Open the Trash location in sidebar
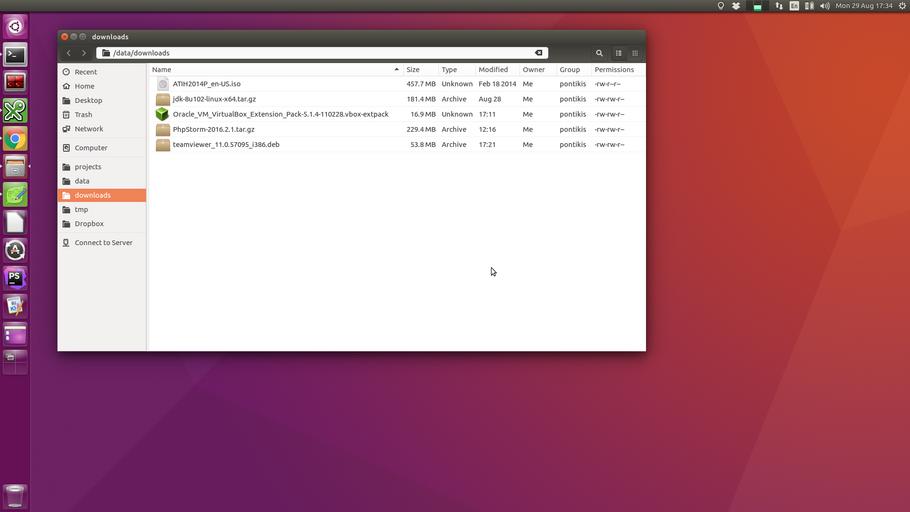 pyautogui.click(x=83, y=115)
